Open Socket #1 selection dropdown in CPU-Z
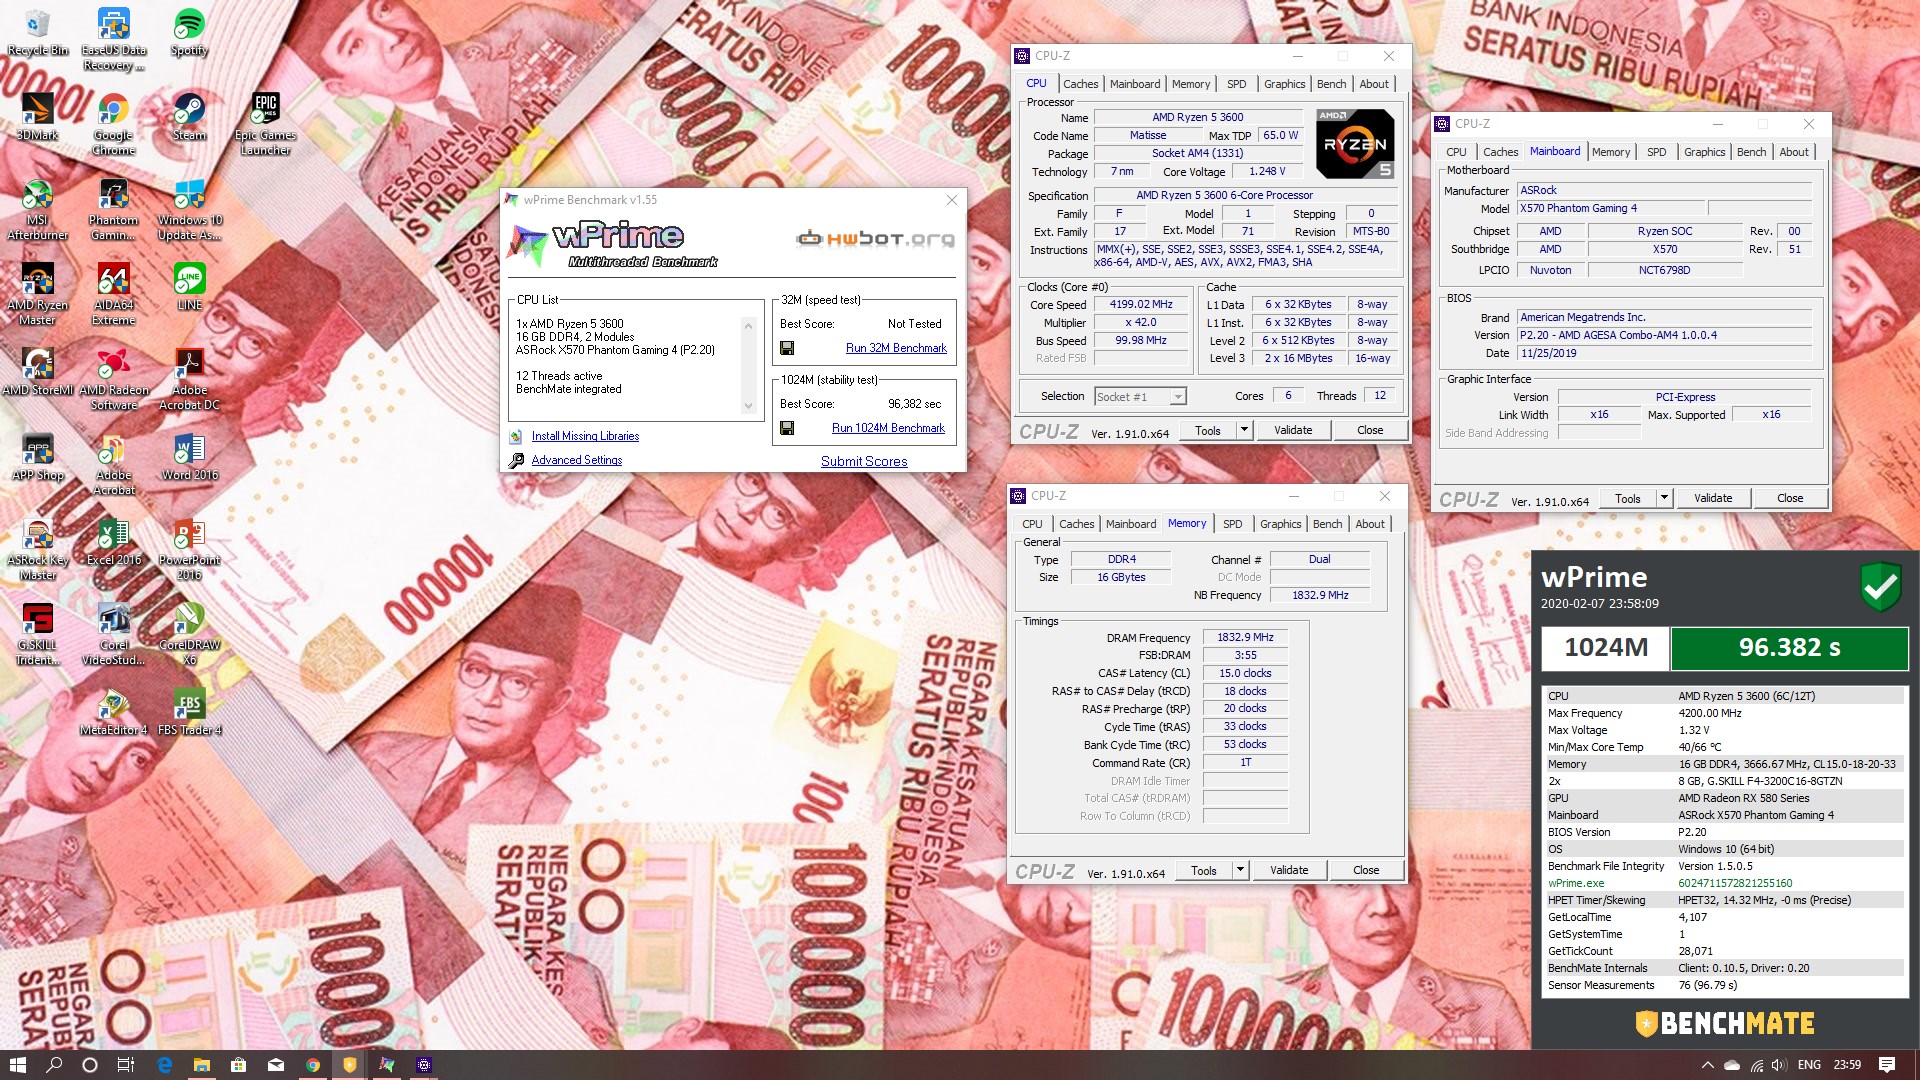1920x1080 pixels. pyautogui.click(x=1140, y=397)
